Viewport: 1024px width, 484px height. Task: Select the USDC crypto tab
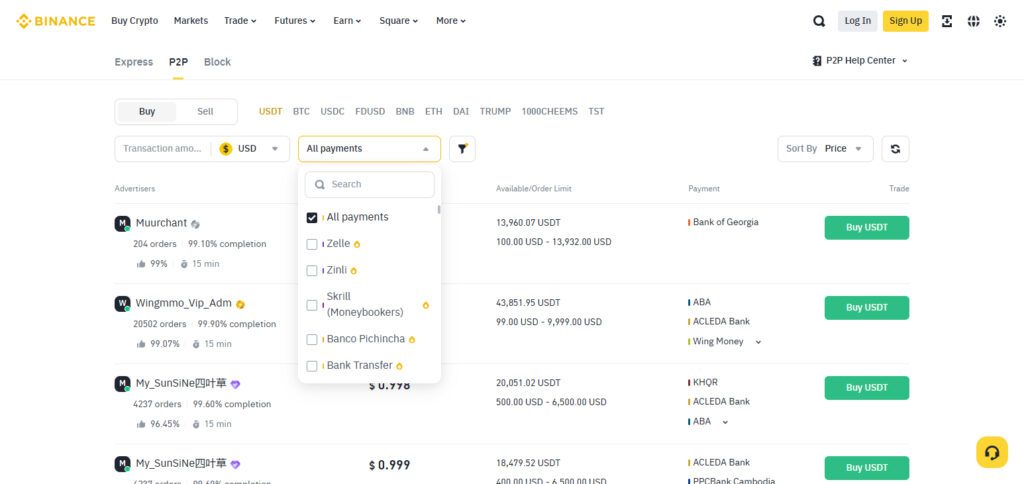pyautogui.click(x=332, y=112)
